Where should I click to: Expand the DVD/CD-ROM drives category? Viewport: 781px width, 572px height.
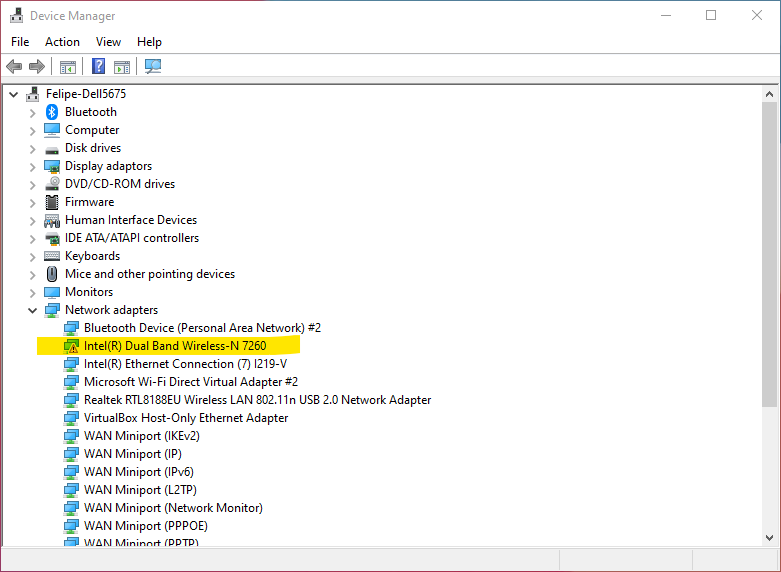[x=32, y=185]
